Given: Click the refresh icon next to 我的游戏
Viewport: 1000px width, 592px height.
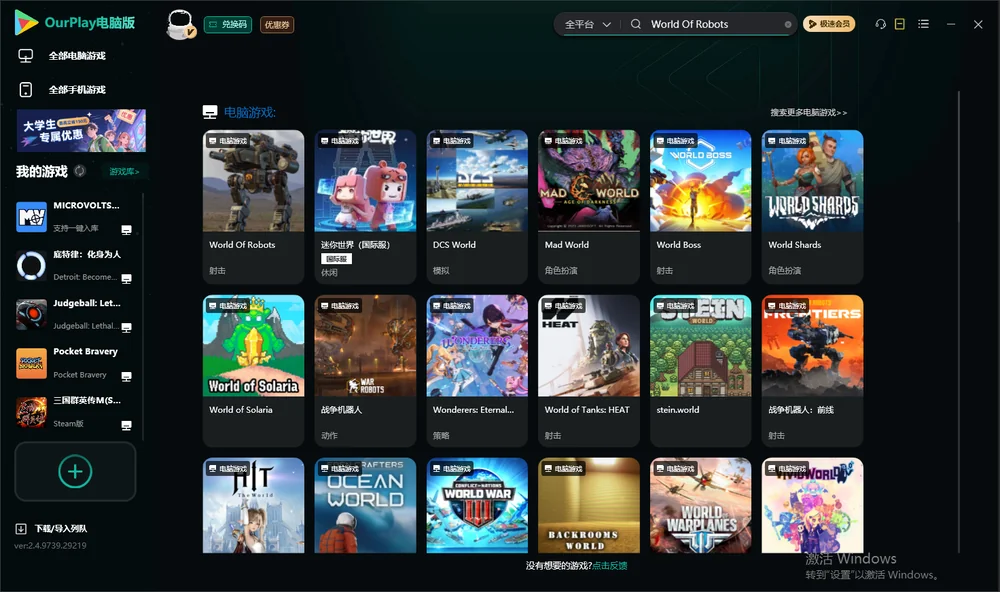Looking at the screenshot, I should [x=80, y=171].
